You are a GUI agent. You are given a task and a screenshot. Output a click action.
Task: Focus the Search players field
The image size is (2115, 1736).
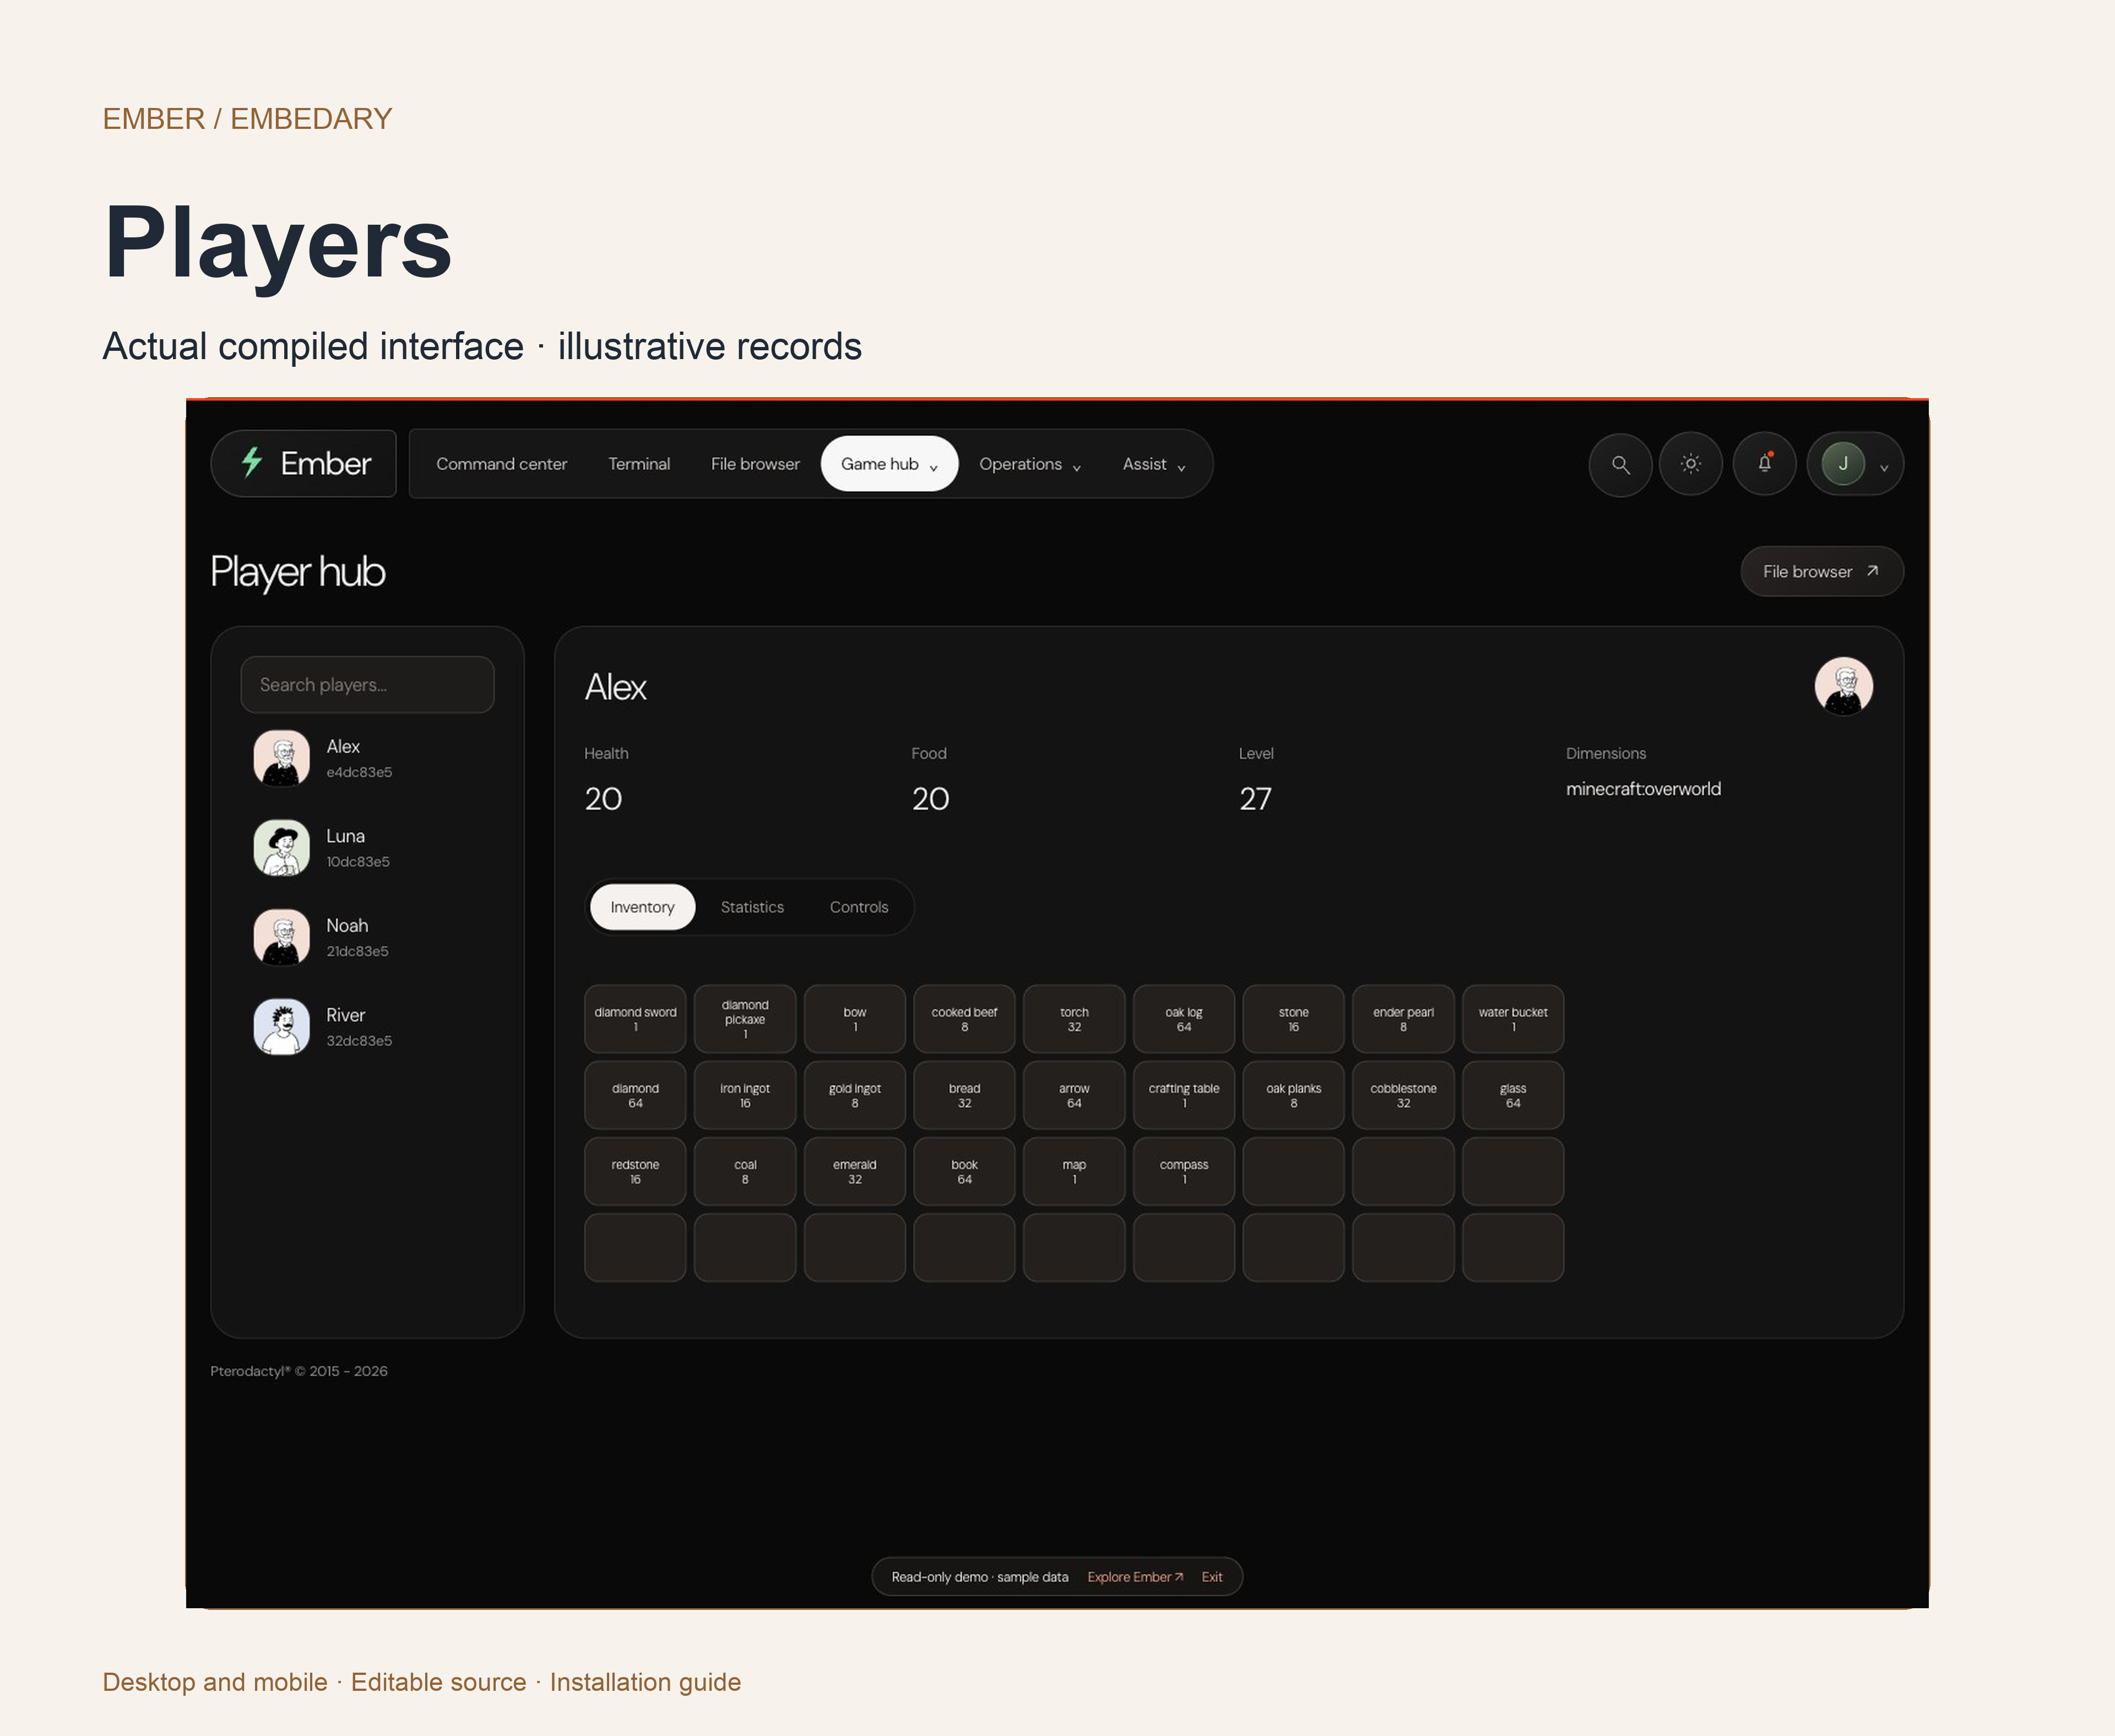pyautogui.click(x=367, y=685)
